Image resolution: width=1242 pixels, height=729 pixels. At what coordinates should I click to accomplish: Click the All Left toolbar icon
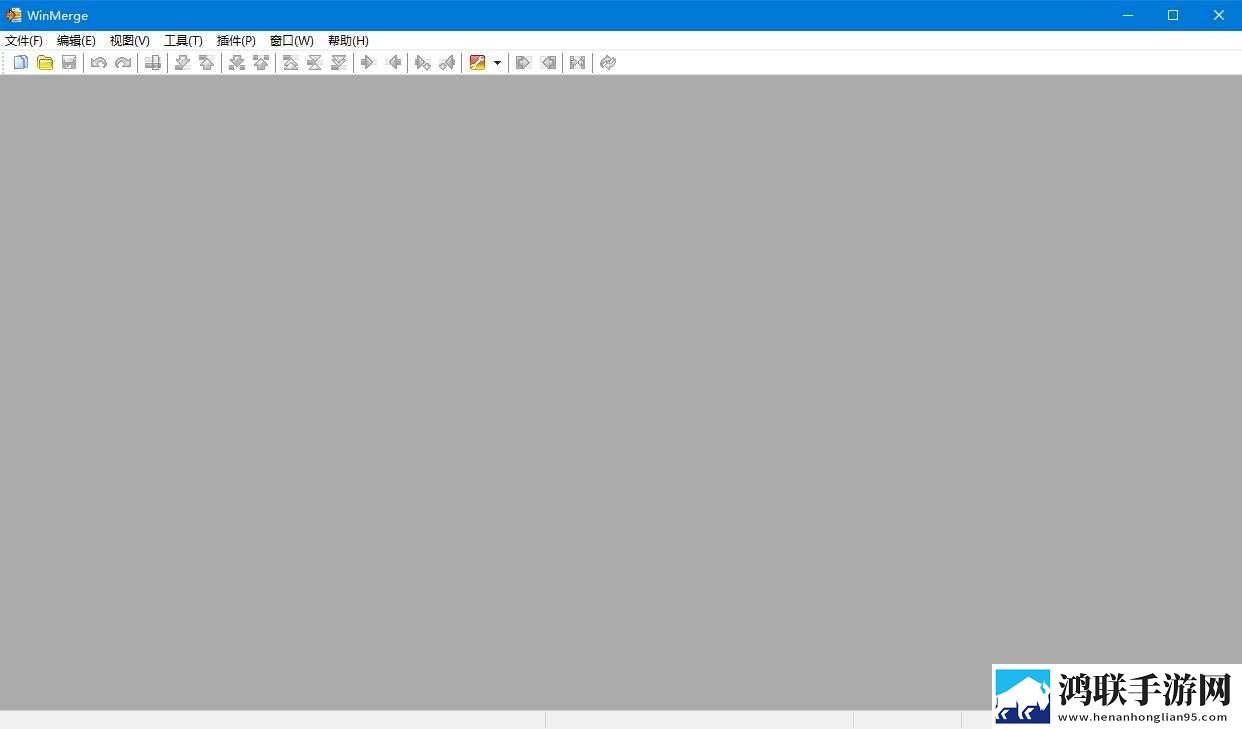547,63
